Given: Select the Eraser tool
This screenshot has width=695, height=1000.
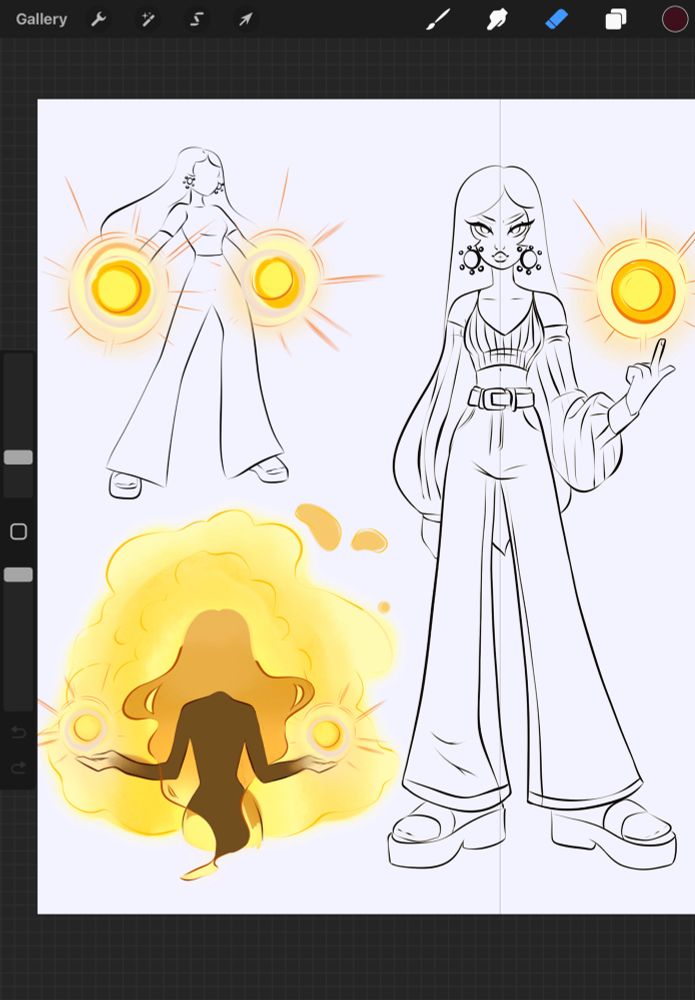Looking at the screenshot, I should [x=557, y=19].
